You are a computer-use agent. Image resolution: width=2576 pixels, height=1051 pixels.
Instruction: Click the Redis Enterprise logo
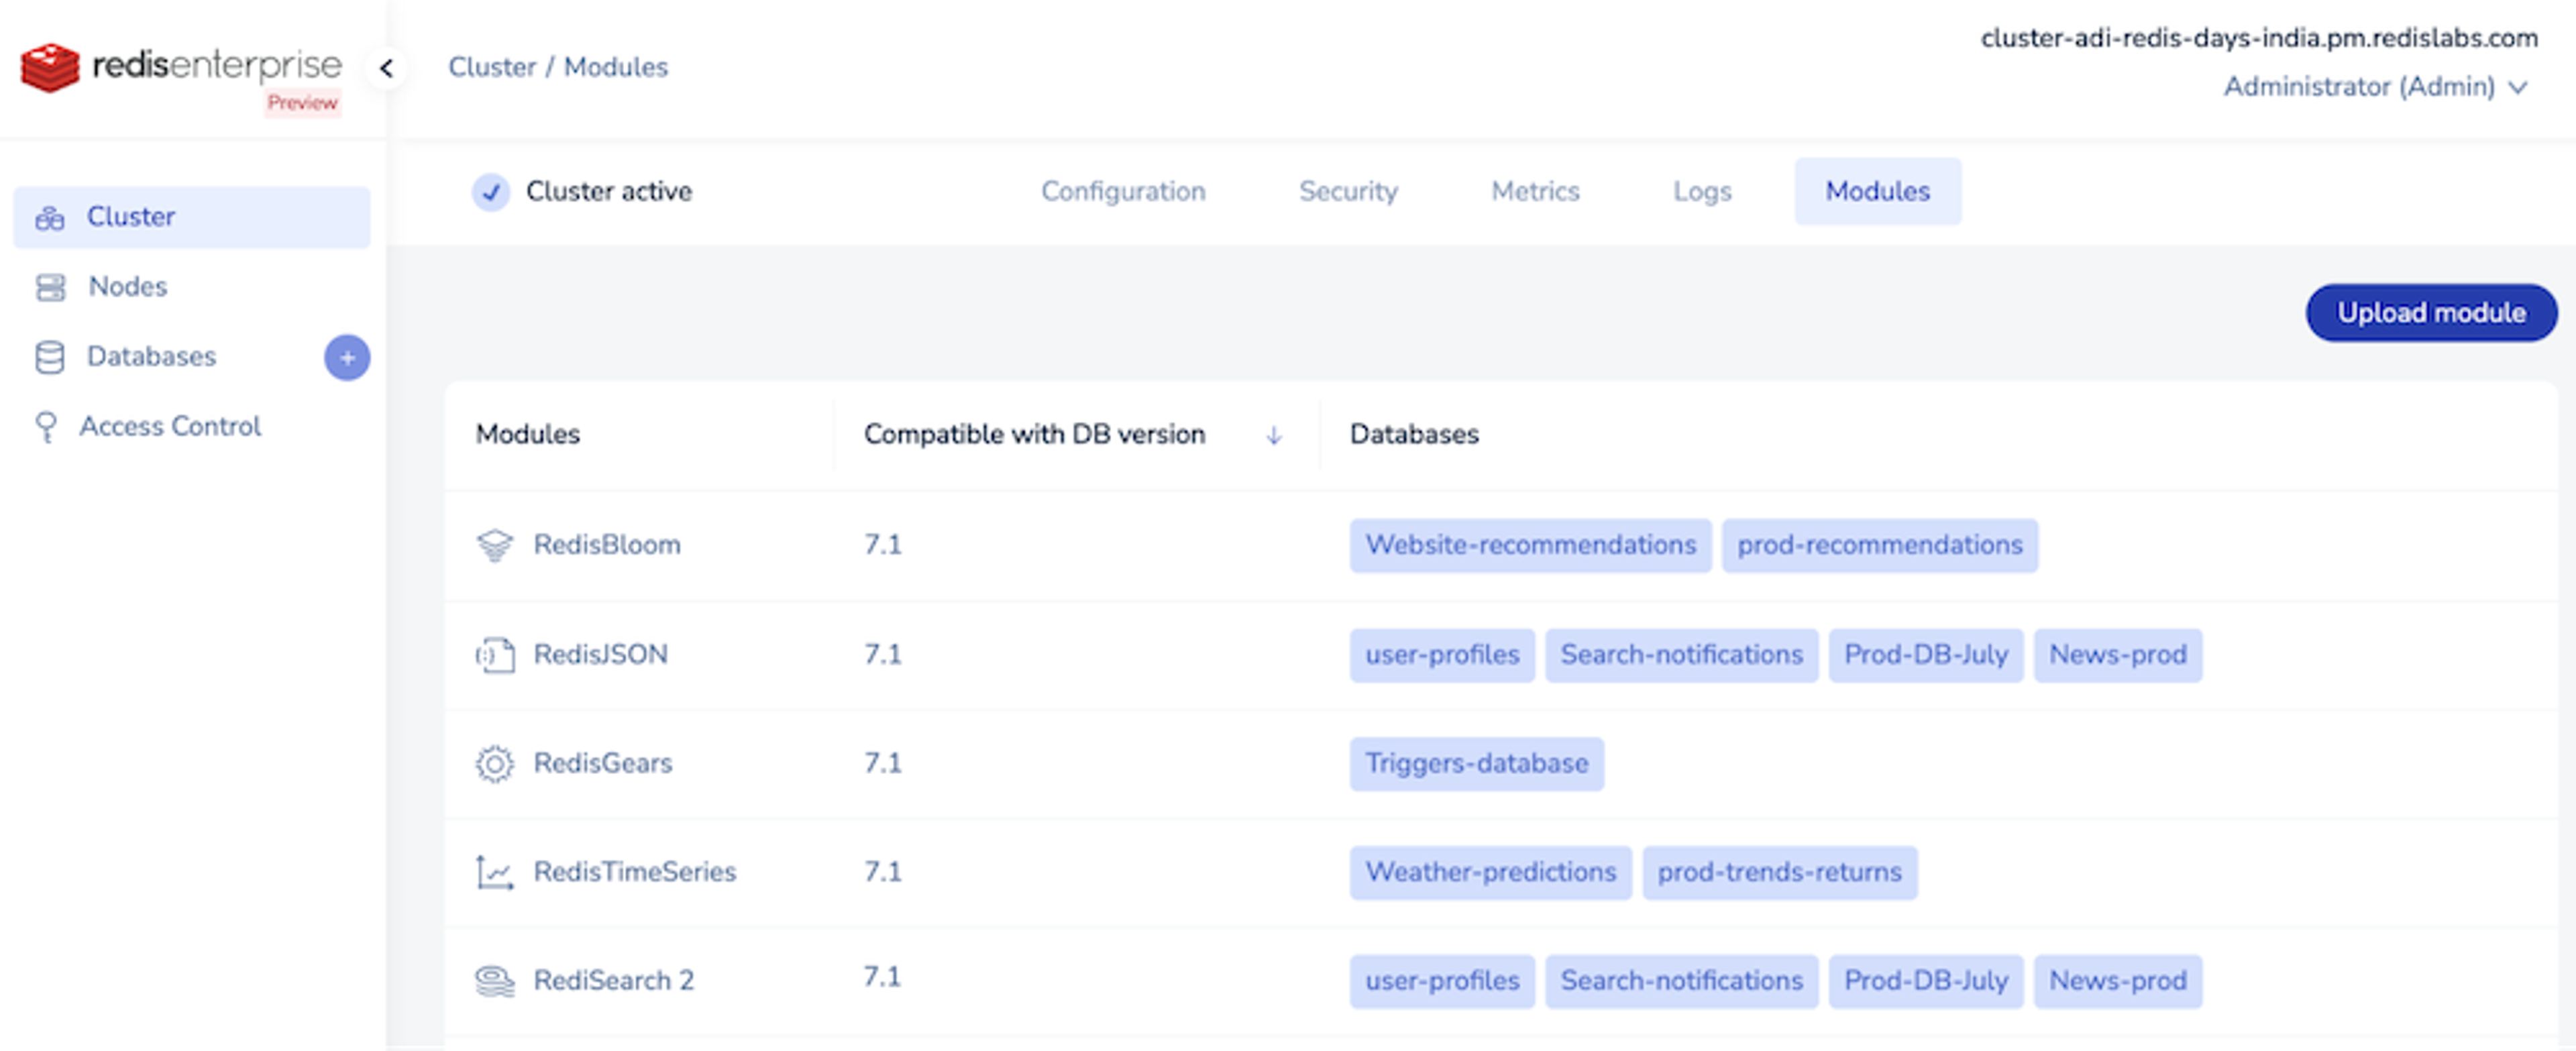pyautogui.click(x=180, y=68)
